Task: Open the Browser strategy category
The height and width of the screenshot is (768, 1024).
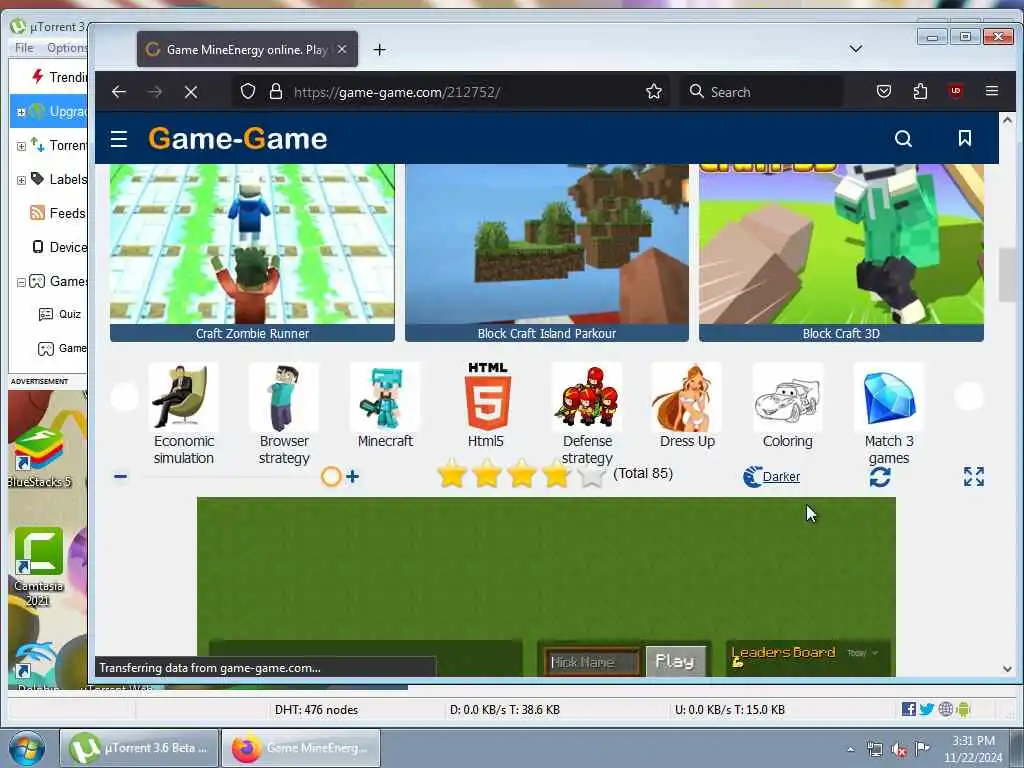Action: [x=284, y=415]
